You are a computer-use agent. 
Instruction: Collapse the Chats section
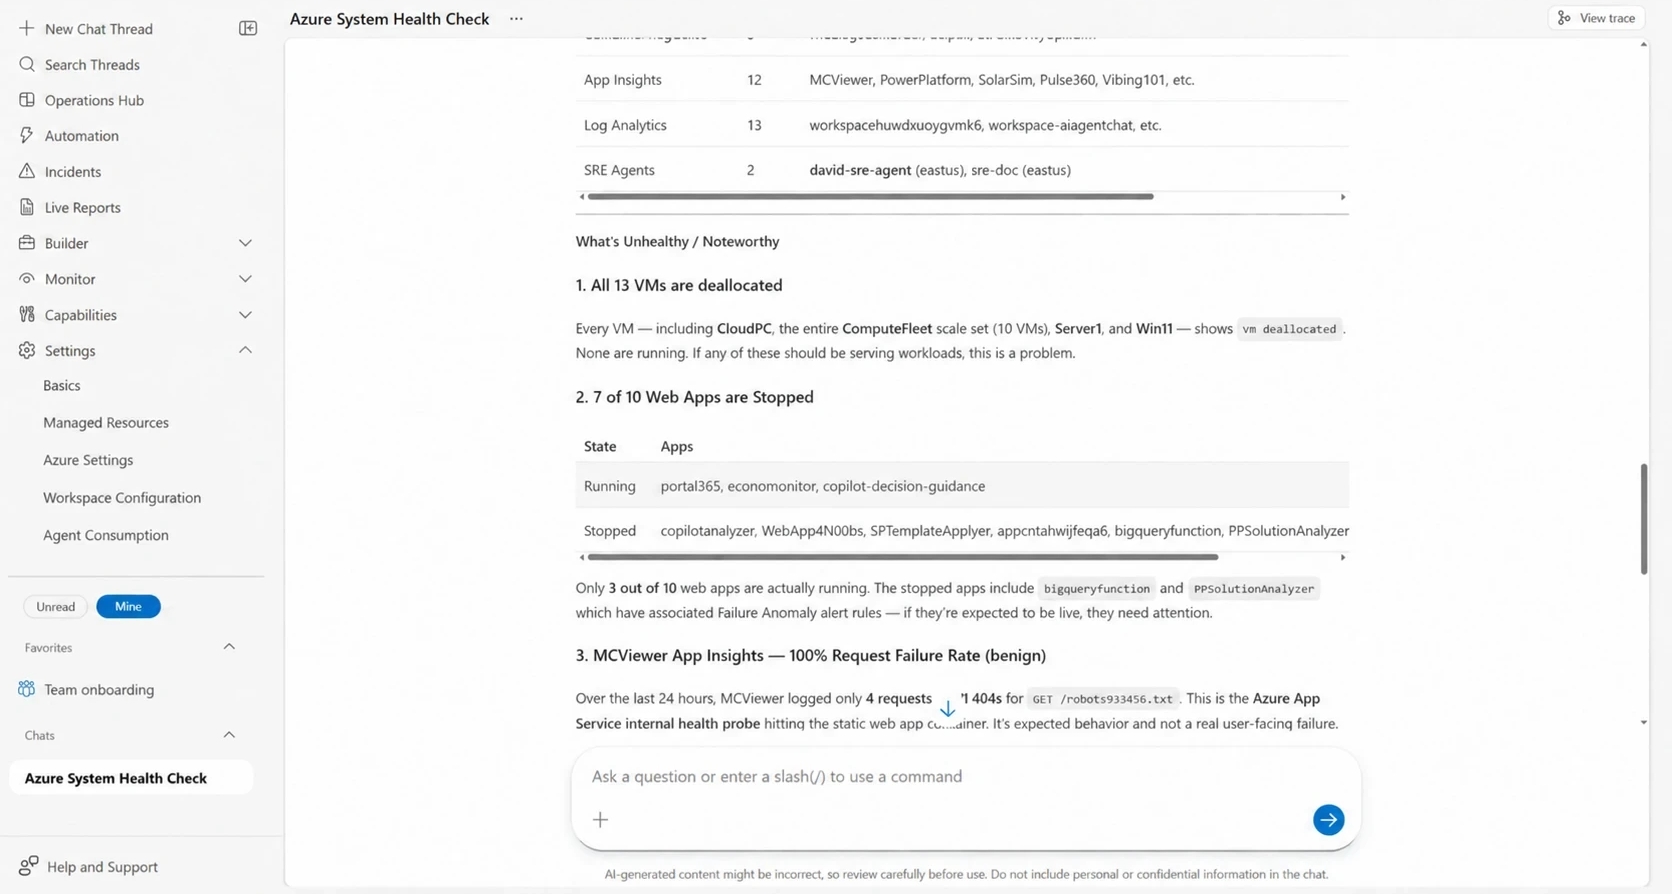[x=229, y=735]
